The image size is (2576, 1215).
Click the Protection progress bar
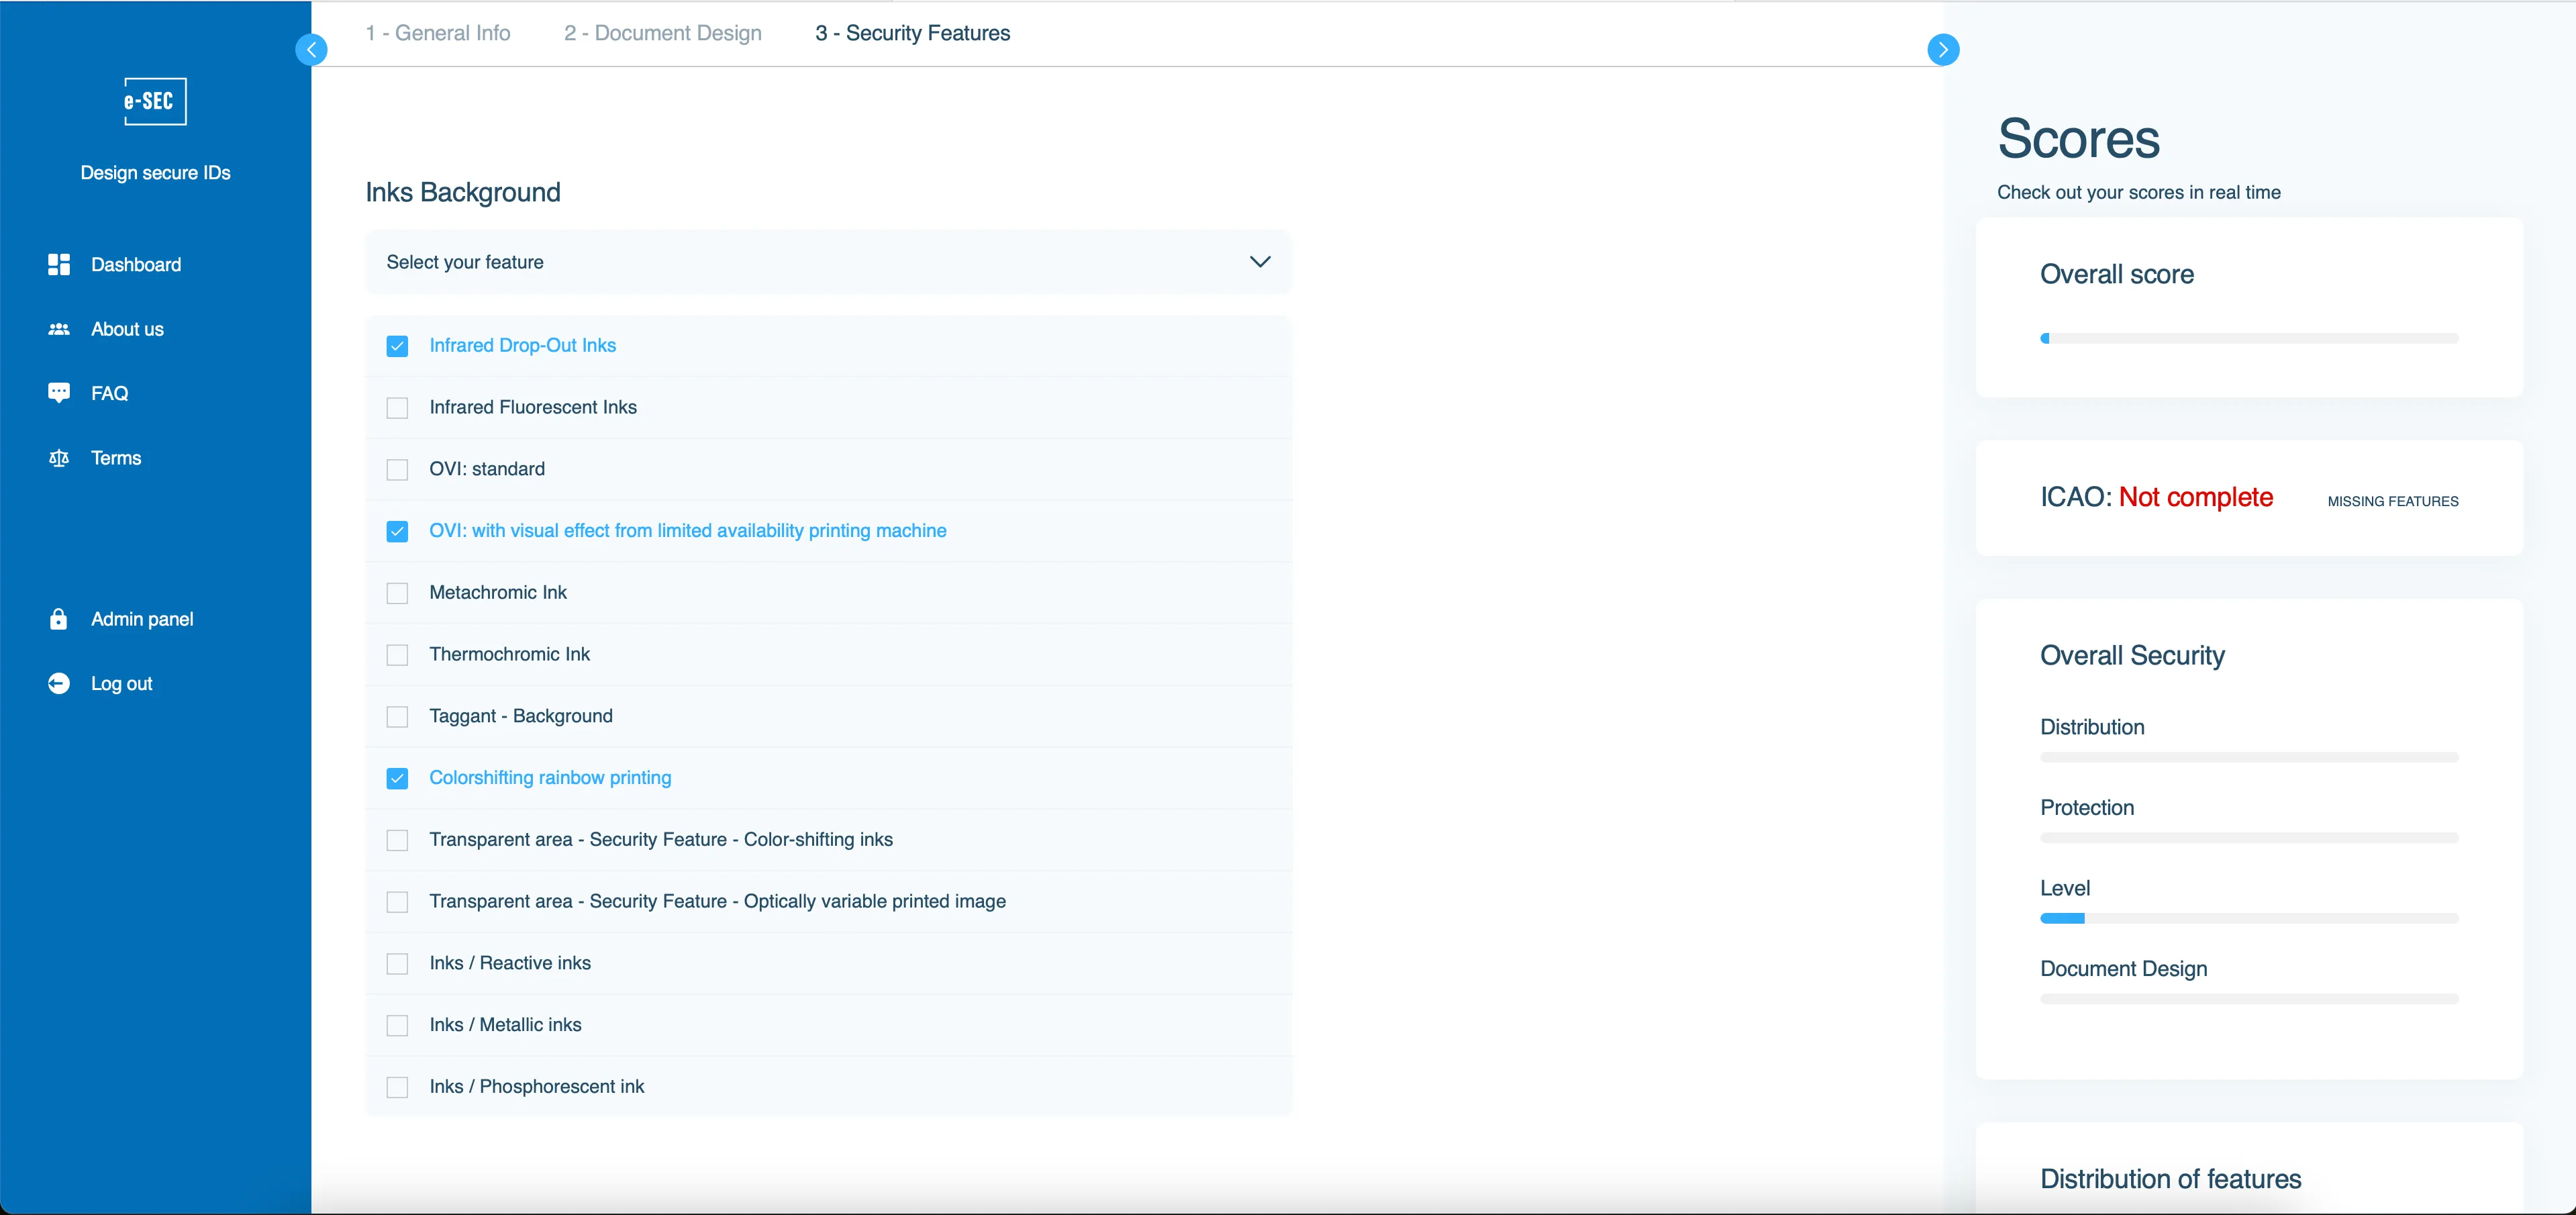[2249, 838]
